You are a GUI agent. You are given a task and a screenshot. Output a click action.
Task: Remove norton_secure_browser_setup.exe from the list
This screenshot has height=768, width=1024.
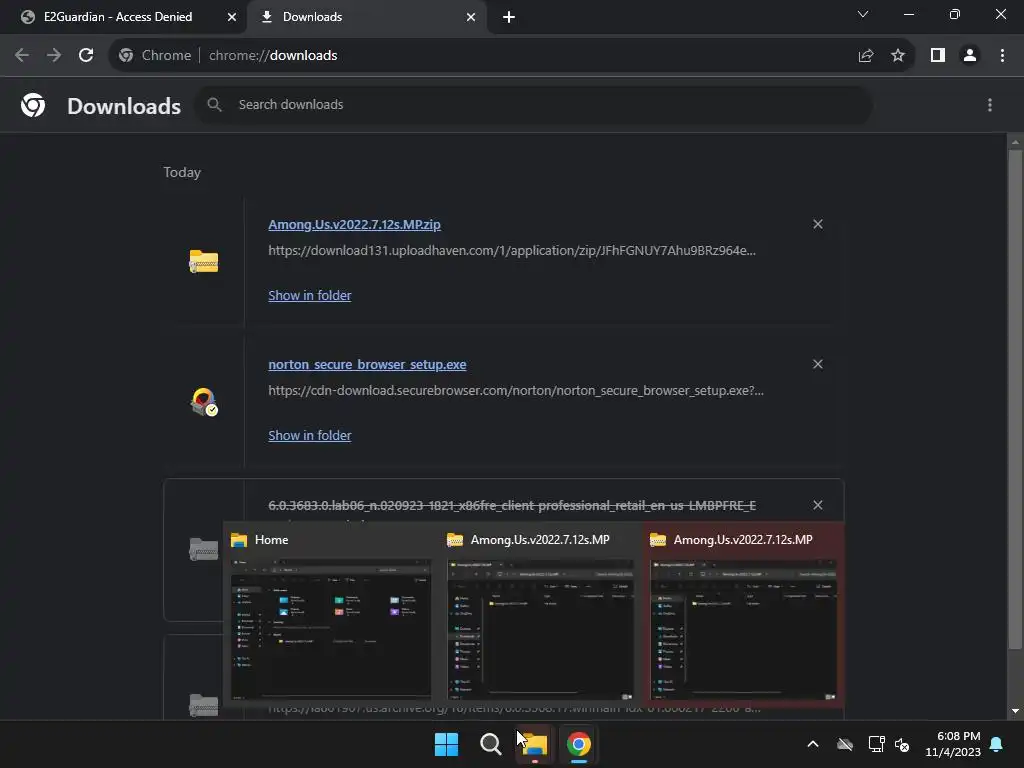[818, 364]
